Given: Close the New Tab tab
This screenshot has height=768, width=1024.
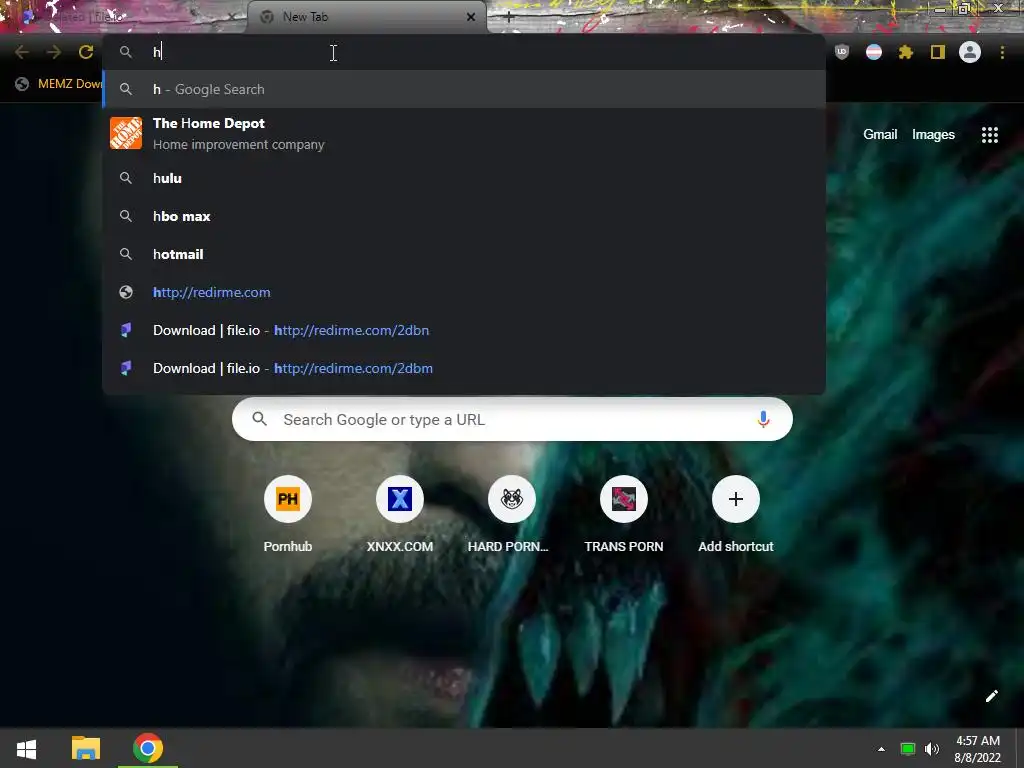Looking at the screenshot, I should (471, 17).
